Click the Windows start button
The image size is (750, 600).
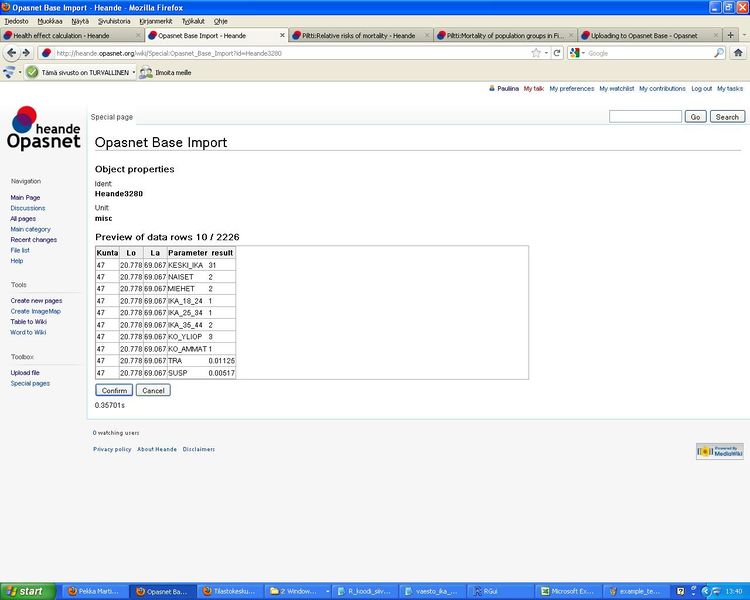click(28, 591)
